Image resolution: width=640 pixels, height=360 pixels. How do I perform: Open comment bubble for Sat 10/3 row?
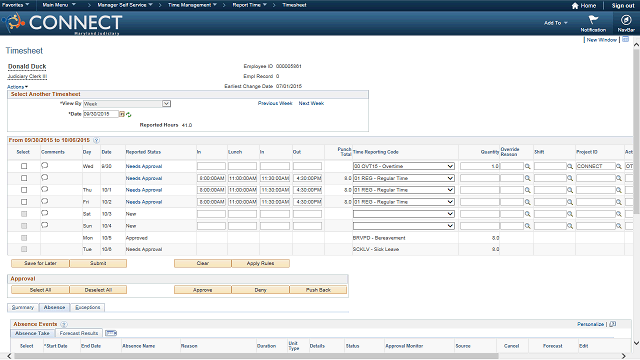[44, 213]
